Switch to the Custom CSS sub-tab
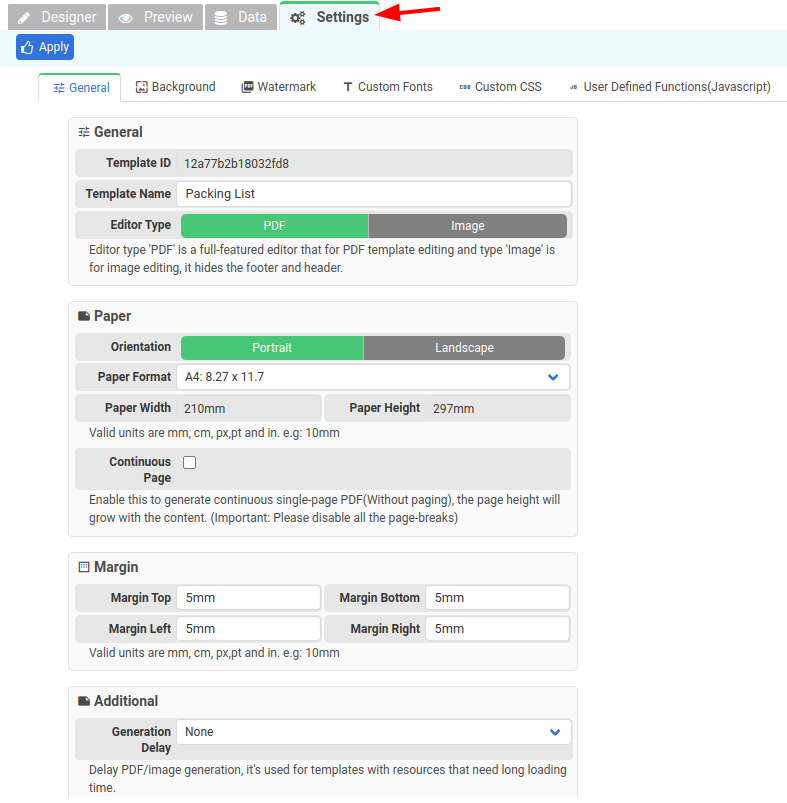 [501, 87]
